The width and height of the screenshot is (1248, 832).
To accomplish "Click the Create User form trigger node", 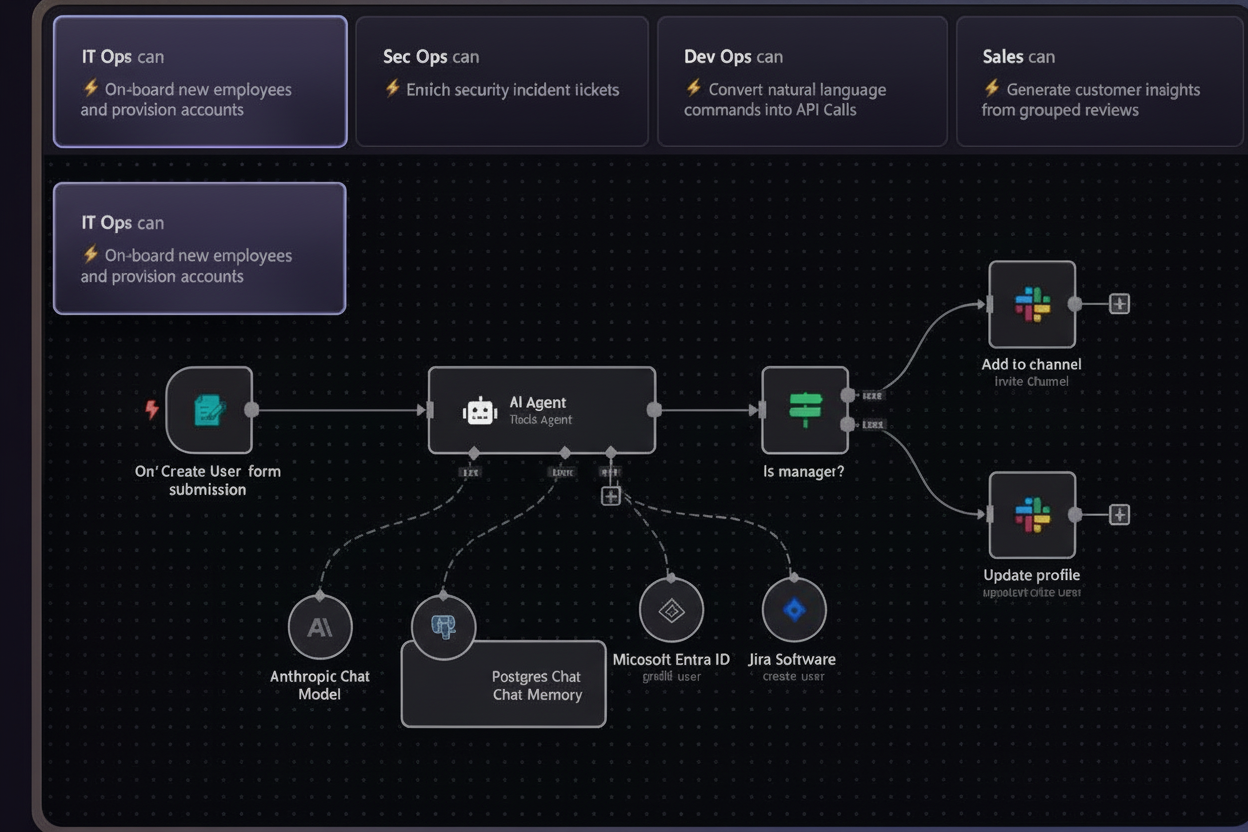I will tap(209, 410).
